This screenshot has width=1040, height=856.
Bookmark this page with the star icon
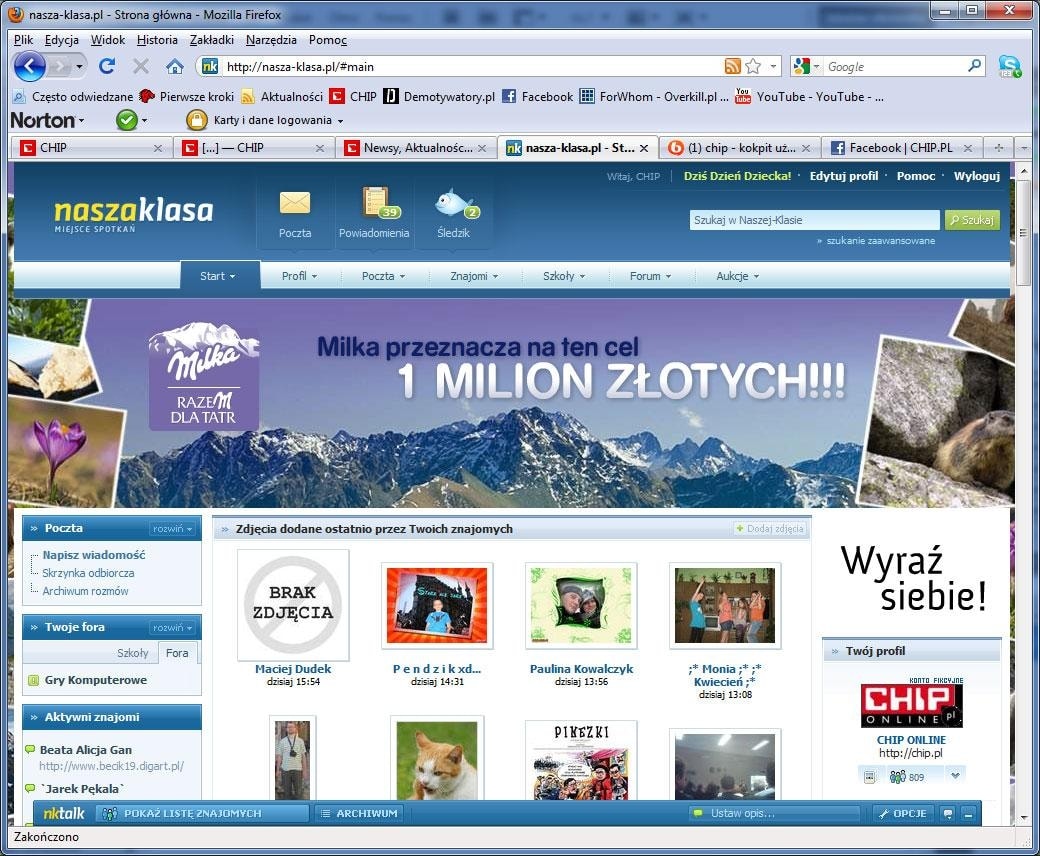click(x=753, y=66)
